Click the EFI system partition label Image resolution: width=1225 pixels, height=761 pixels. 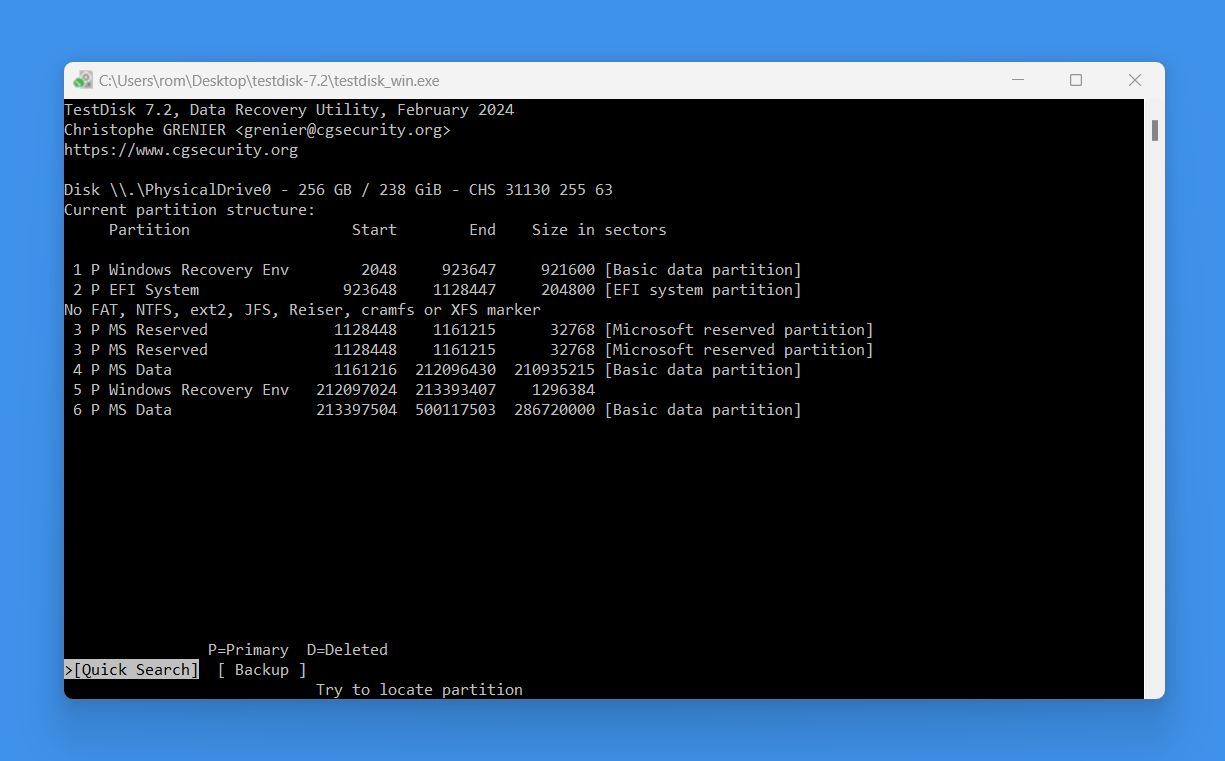(x=703, y=290)
